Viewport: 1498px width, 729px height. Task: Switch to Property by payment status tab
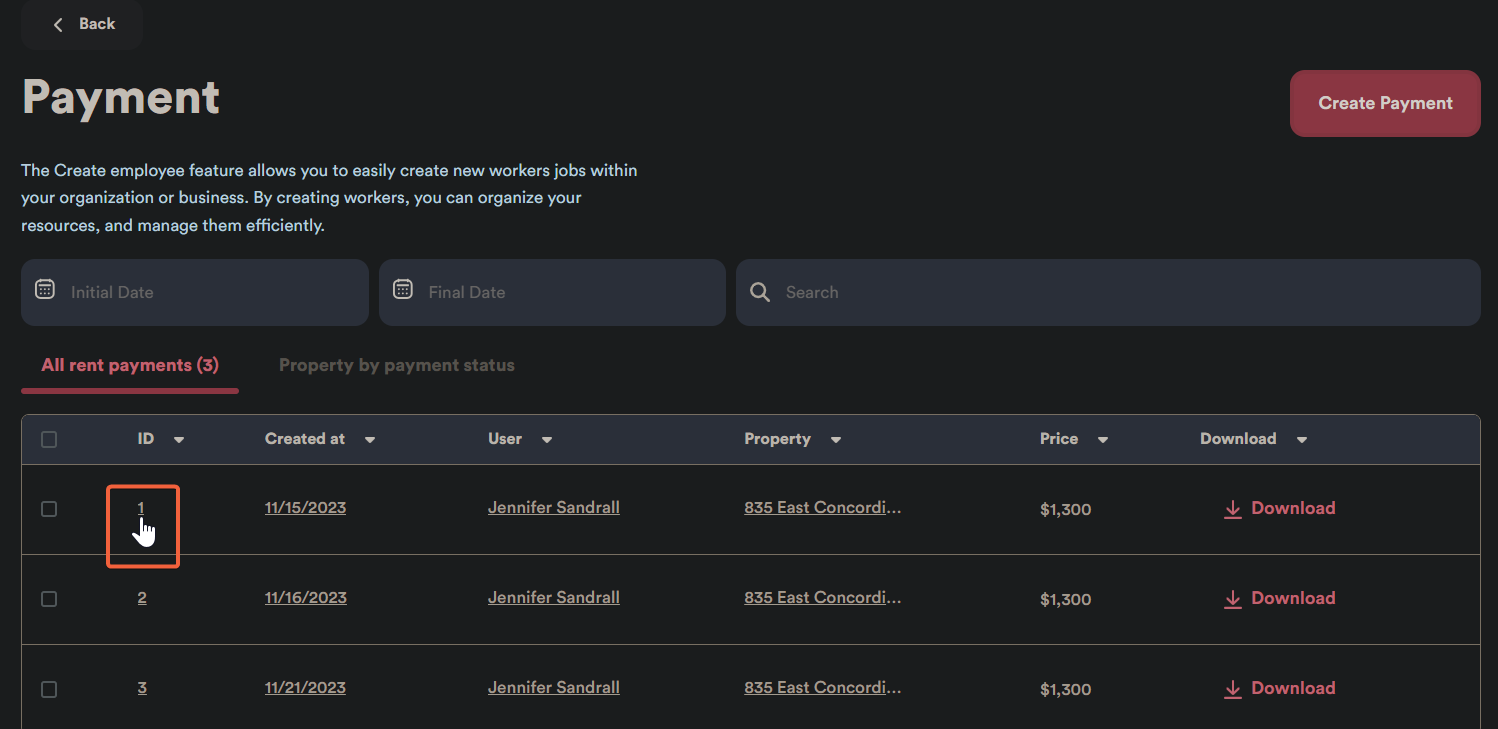click(396, 365)
